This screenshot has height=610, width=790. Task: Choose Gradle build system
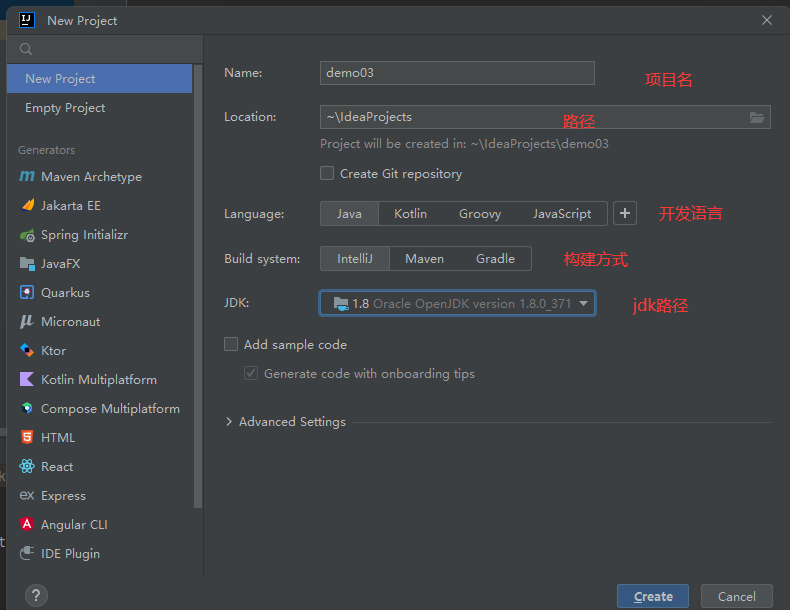(x=495, y=258)
